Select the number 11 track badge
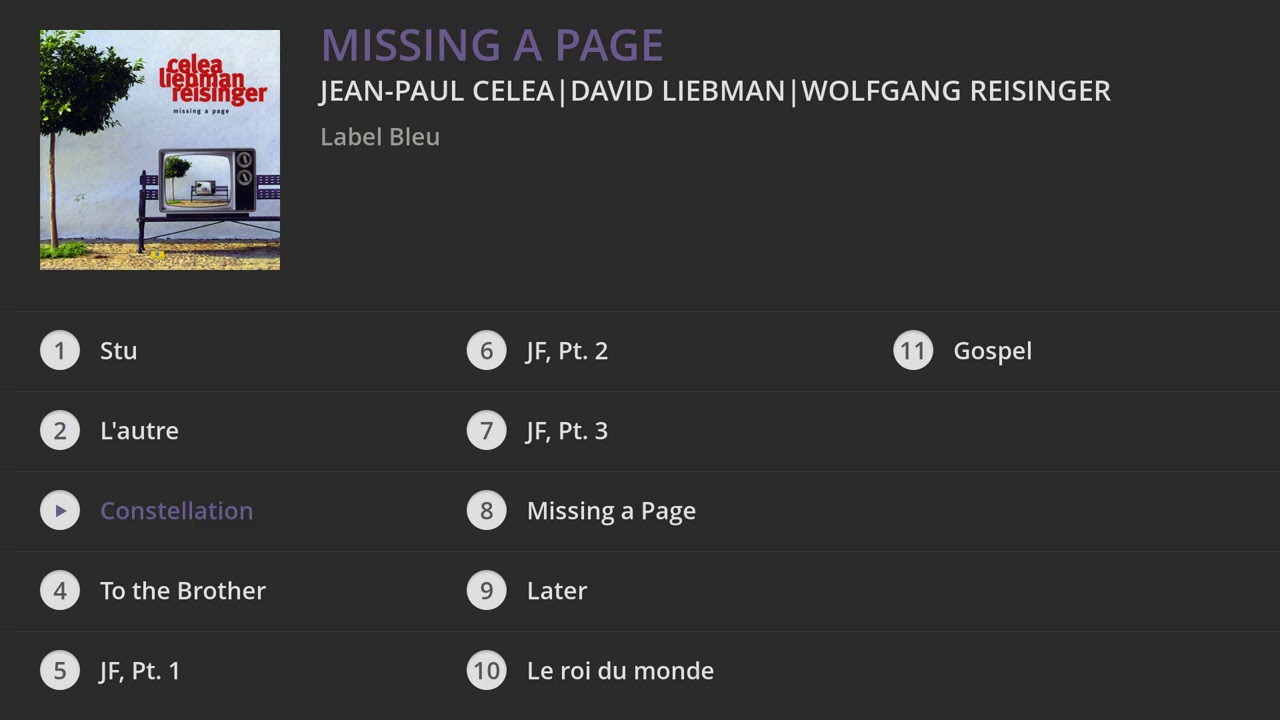This screenshot has height=720, width=1280. pyautogui.click(x=912, y=351)
